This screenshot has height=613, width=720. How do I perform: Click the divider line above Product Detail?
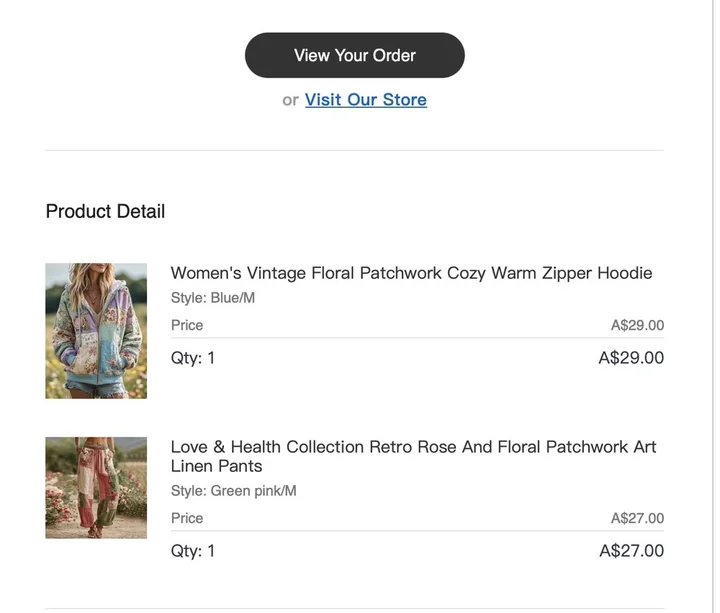click(x=354, y=150)
